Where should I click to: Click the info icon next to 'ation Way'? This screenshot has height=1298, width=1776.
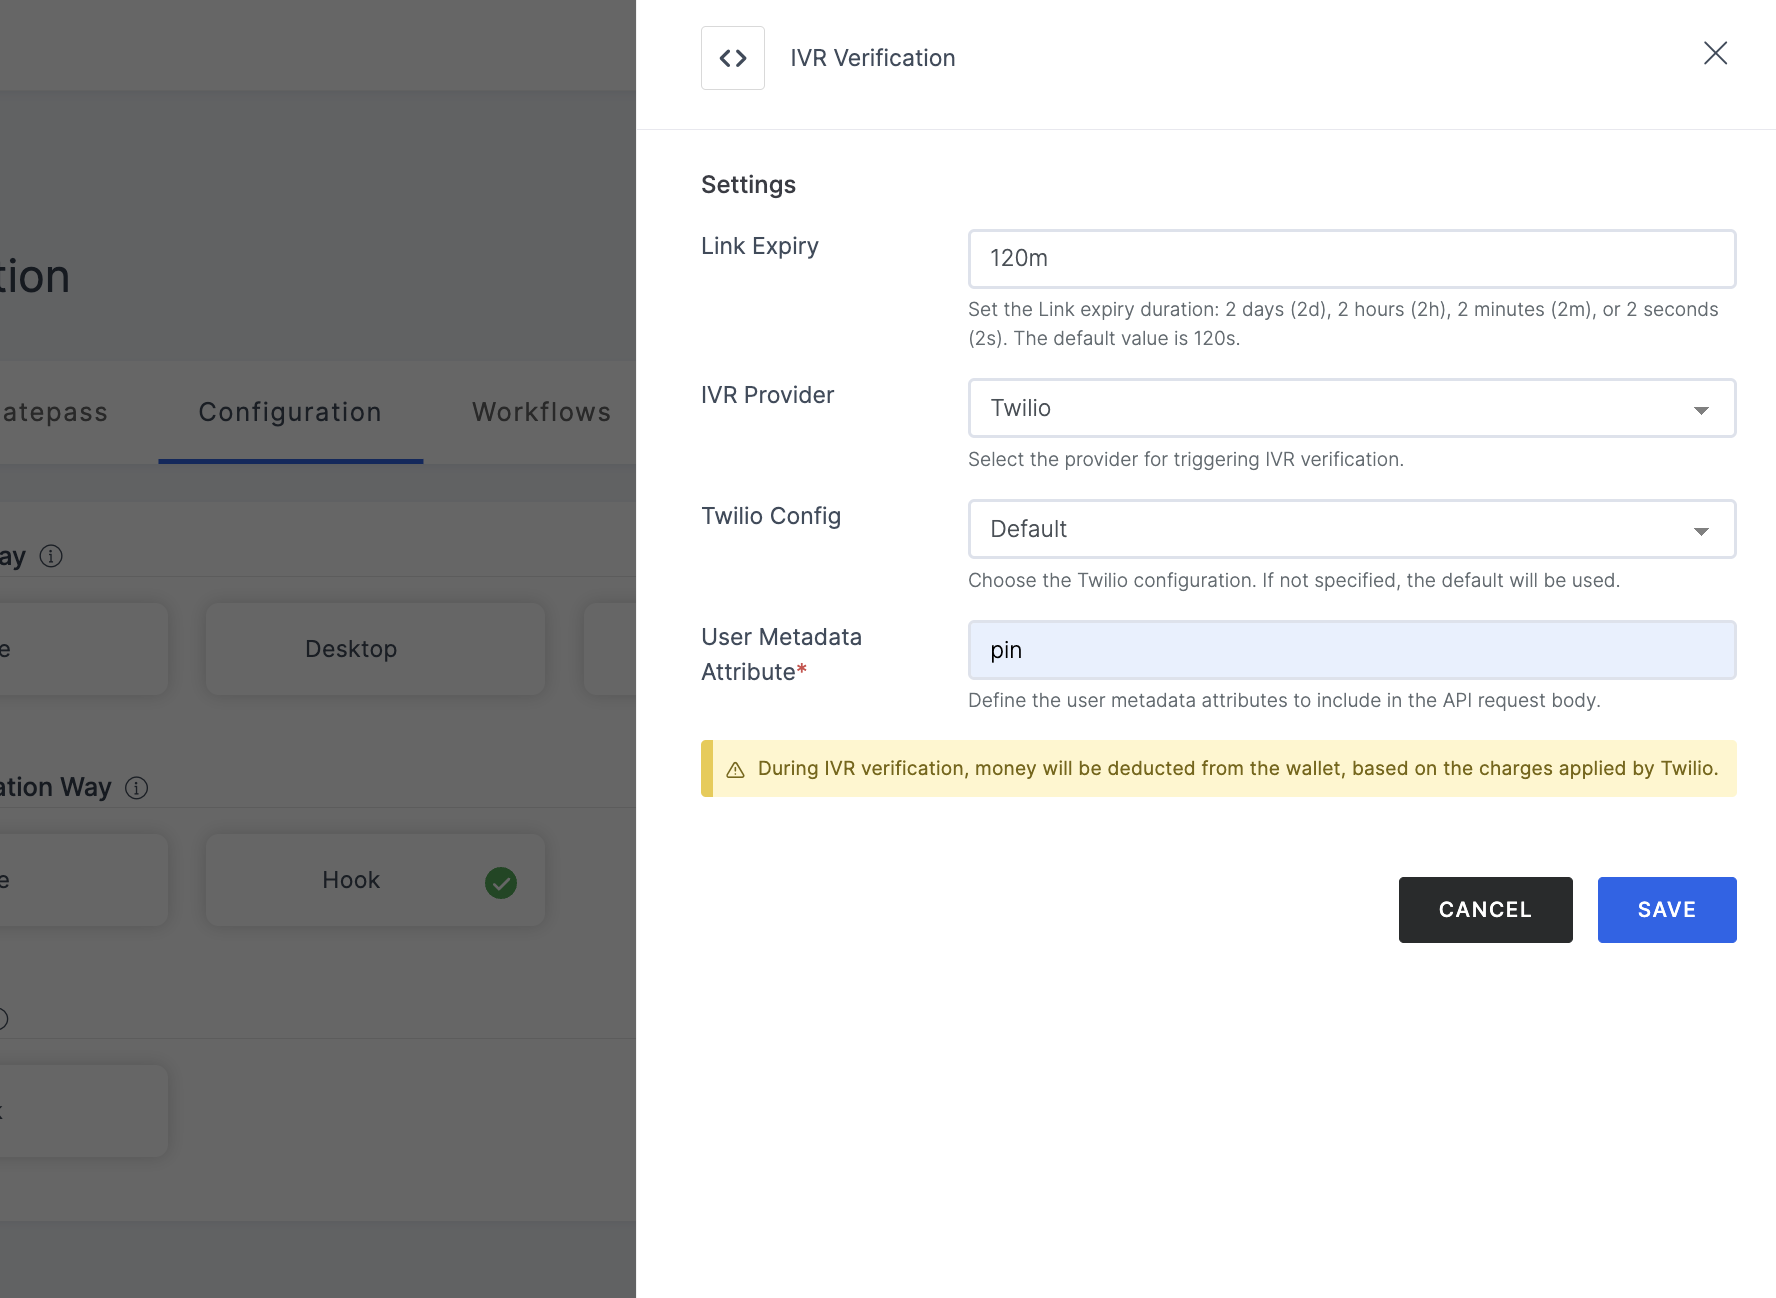136,788
